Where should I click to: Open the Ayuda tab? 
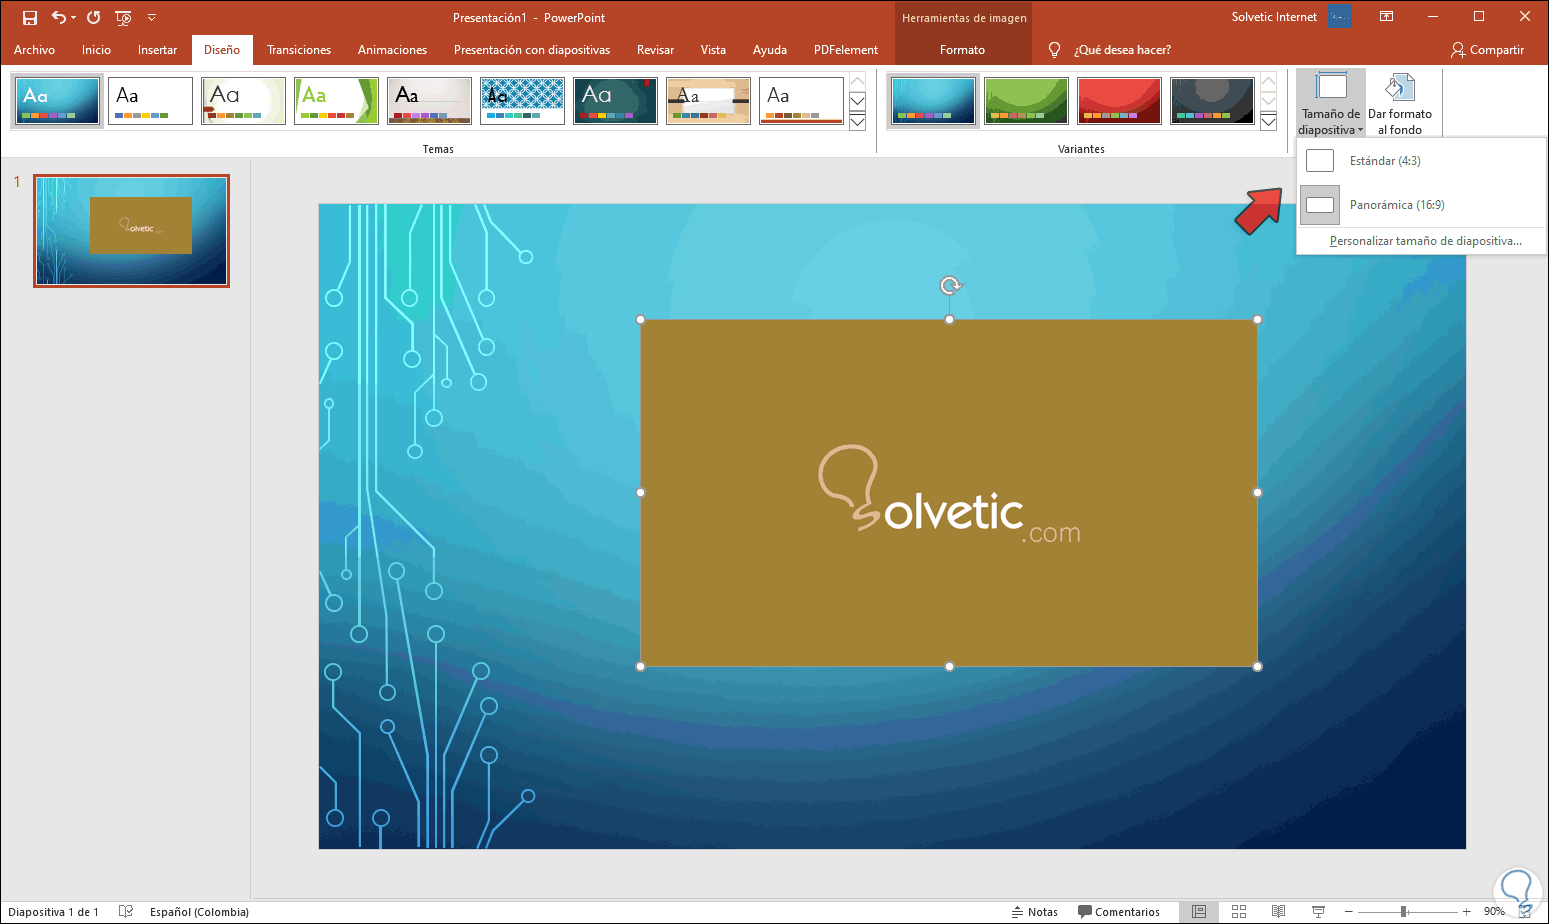(x=770, y=50)
